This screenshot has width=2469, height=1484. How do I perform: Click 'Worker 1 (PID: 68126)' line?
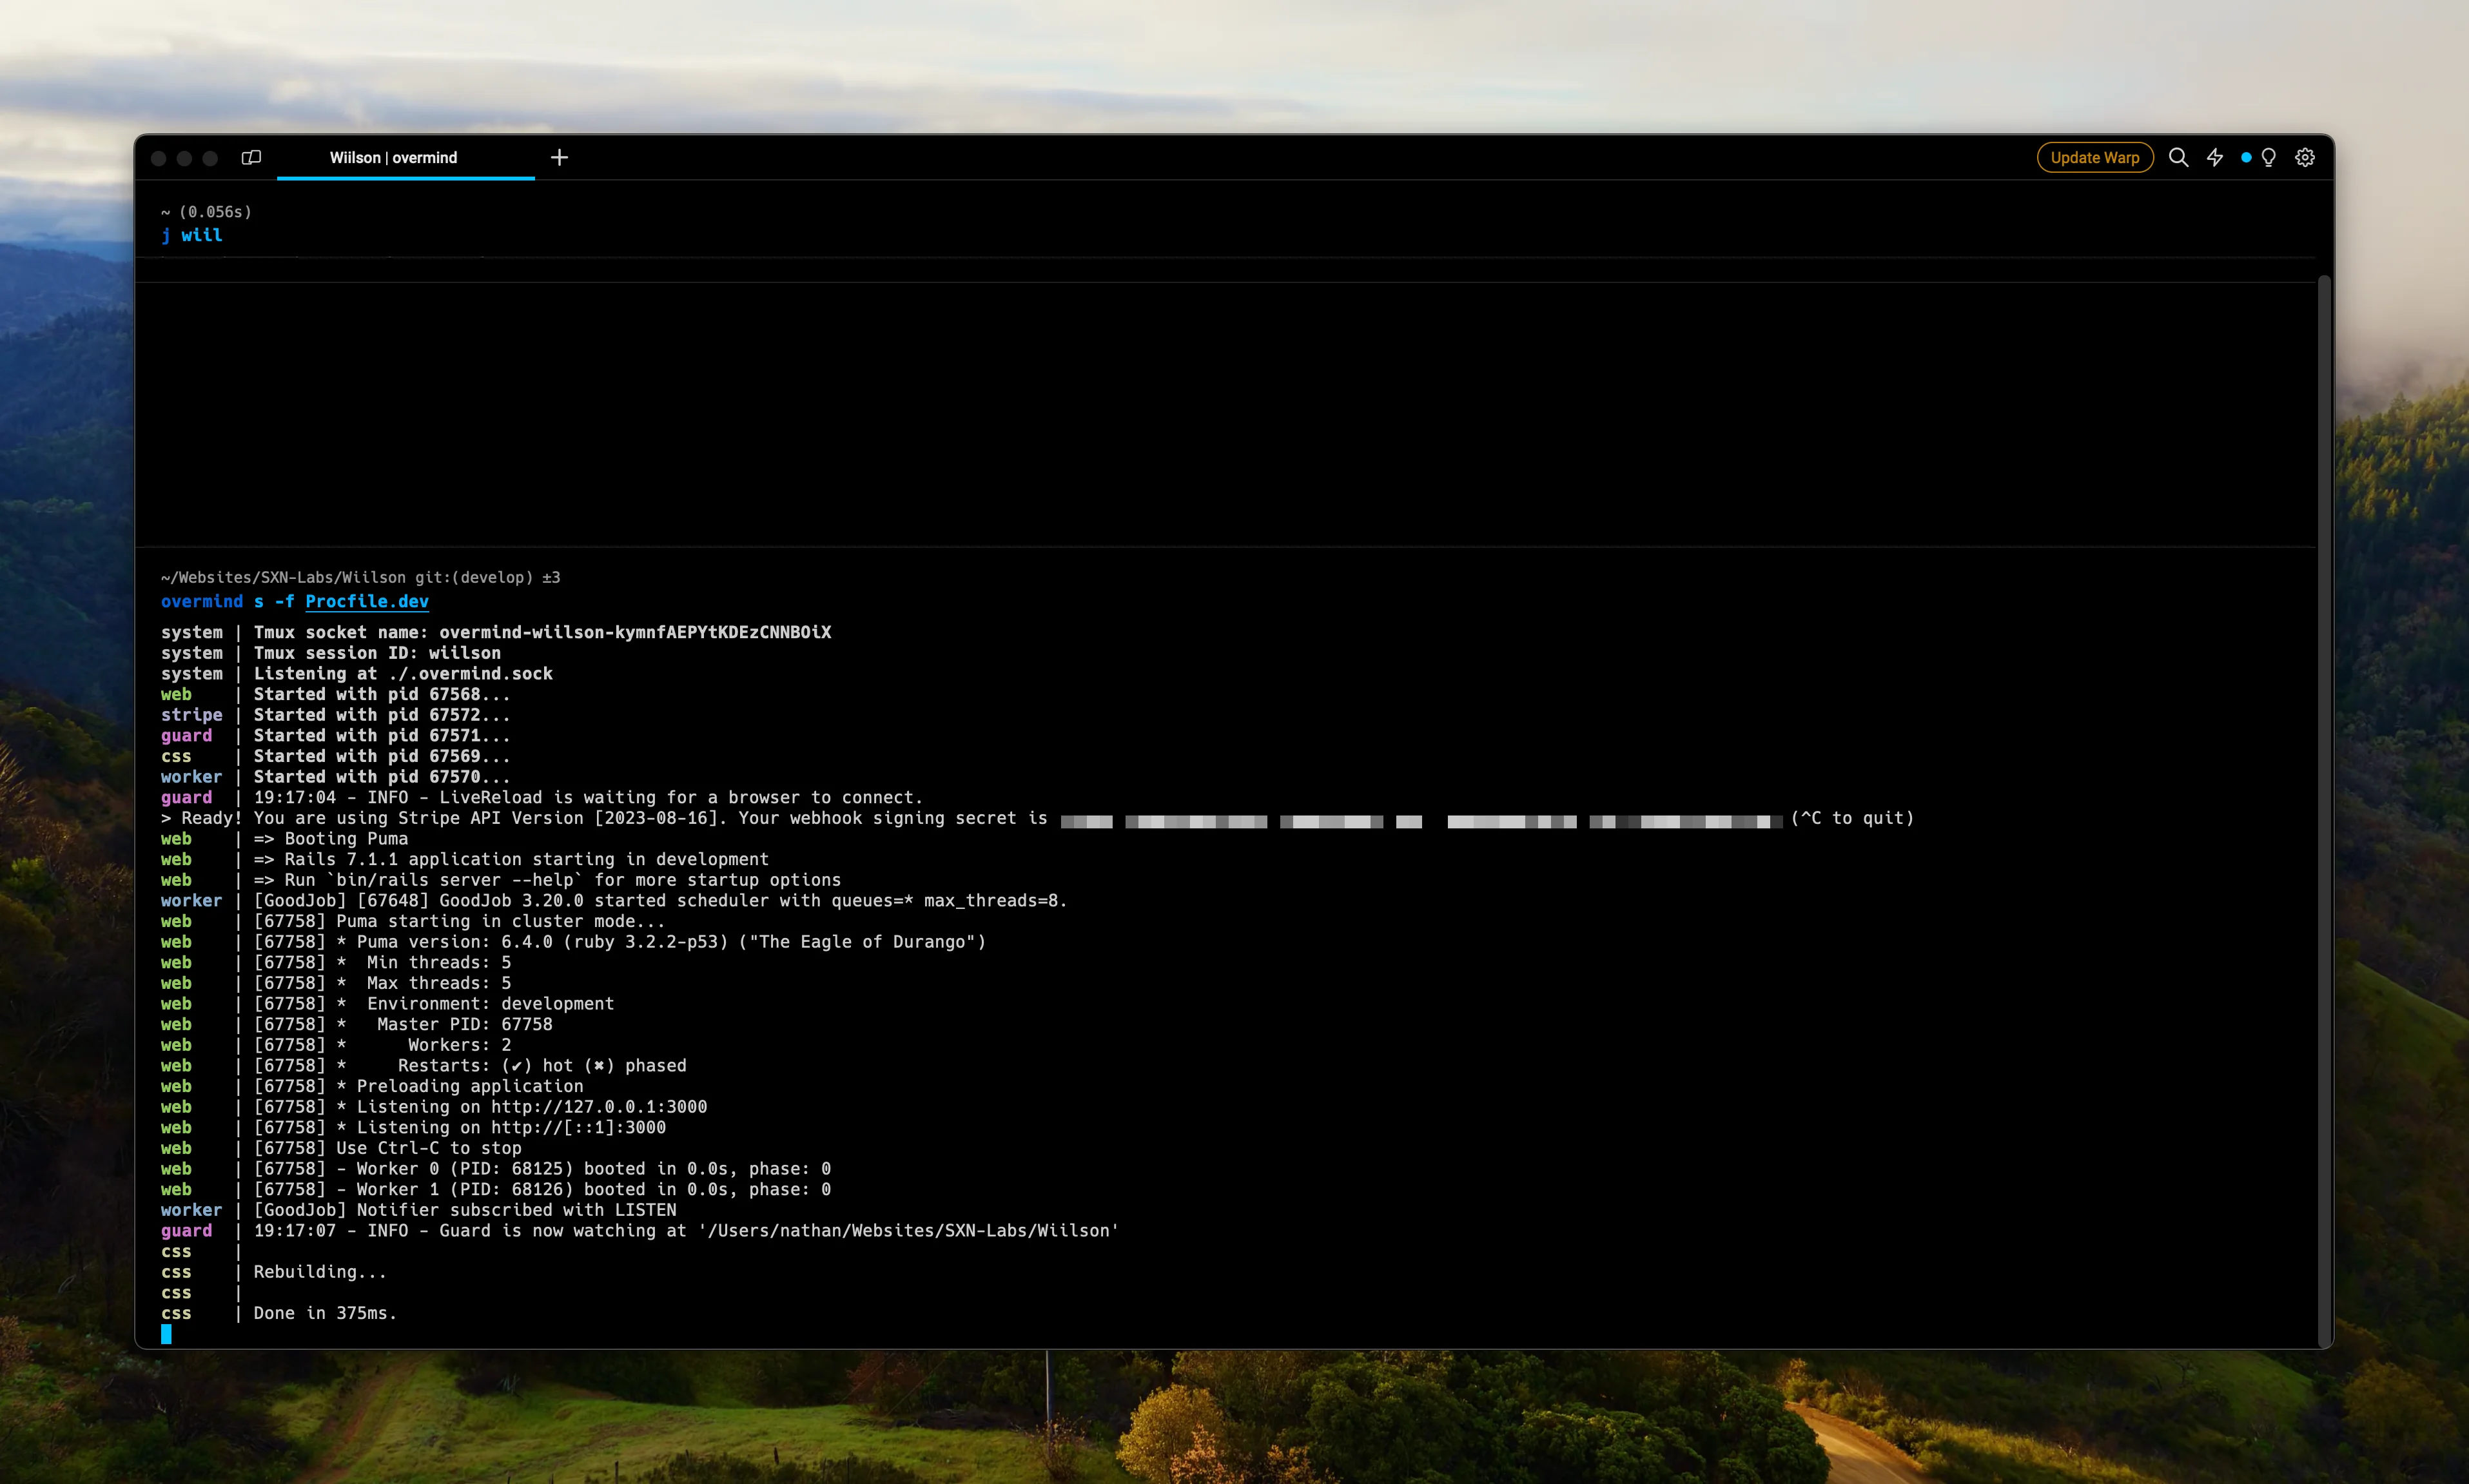click(x=542, y=1190)
